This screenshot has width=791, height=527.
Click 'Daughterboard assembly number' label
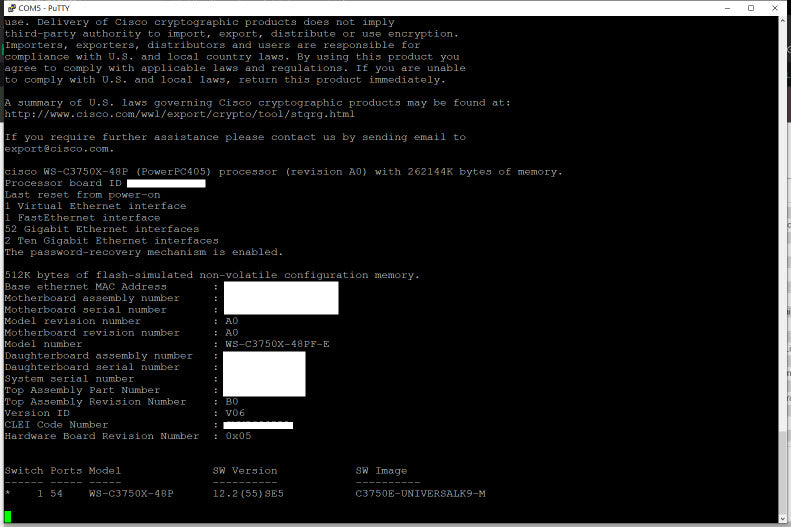coord(98,356)
